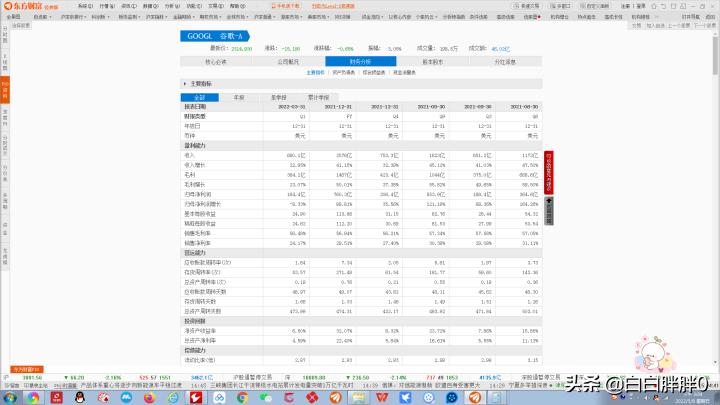The image size is (720, 405).
Task: Select the 年报 report period tab
Action: tap(239, 97)
